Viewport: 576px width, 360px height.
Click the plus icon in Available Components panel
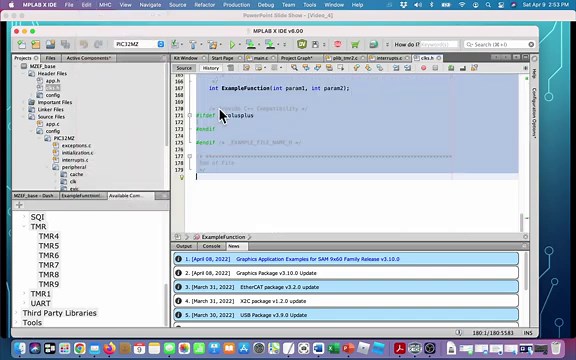coord(19,205)
